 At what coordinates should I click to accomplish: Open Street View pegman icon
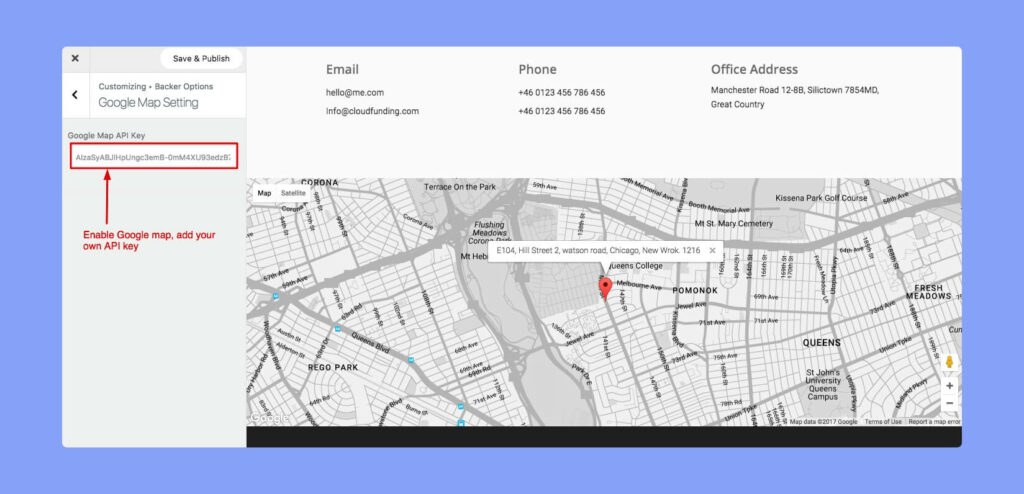click(950, 363)
